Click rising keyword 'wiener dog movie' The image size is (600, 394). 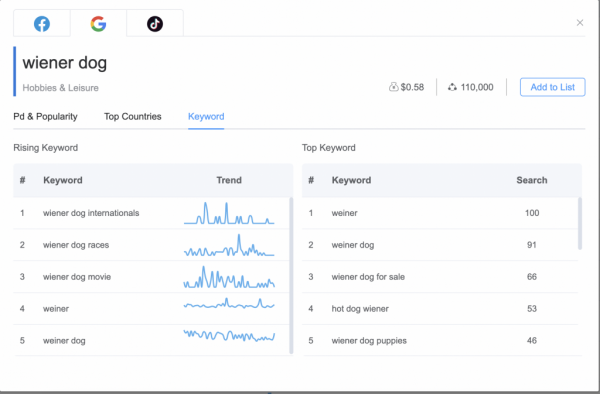(77, 277)
